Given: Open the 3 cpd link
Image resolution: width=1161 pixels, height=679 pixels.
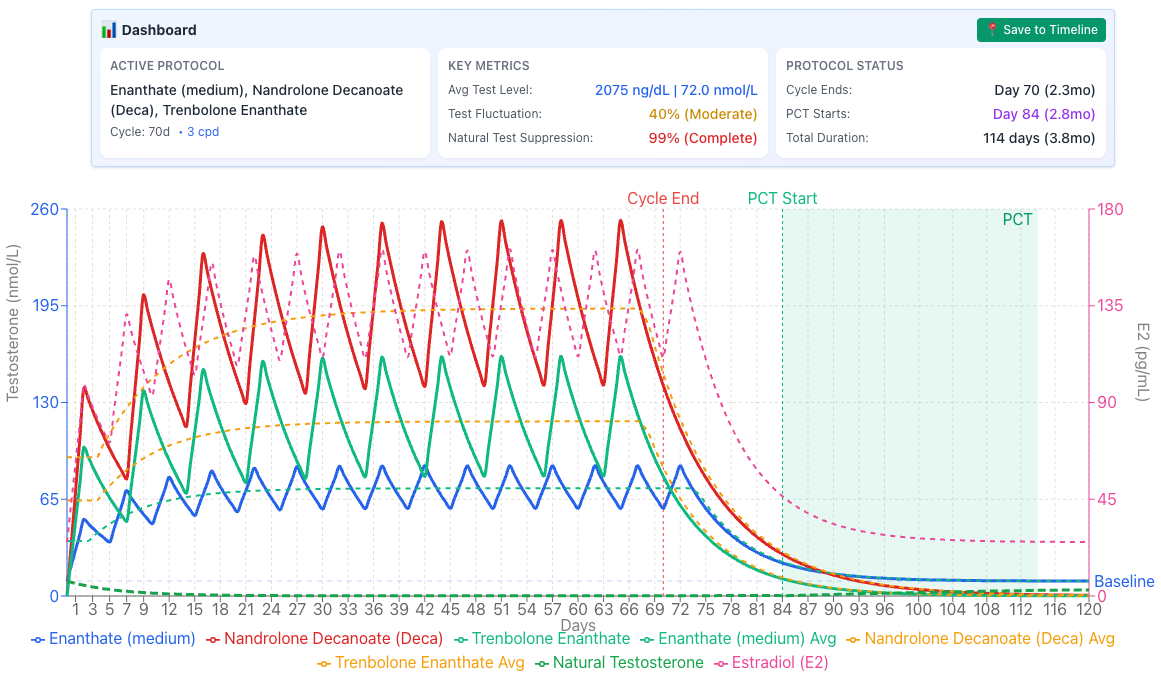Looking at the screenshot, I should click(202, 131).
